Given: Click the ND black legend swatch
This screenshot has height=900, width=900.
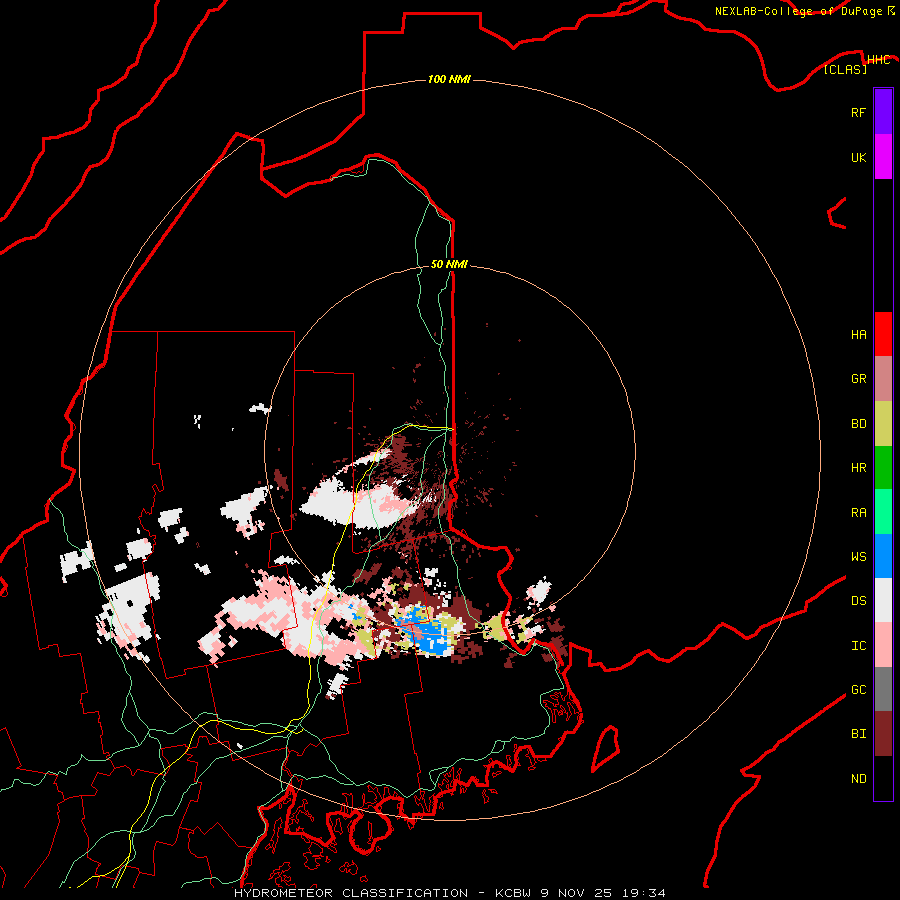Looking at the screenshot, I should point(883,778).
